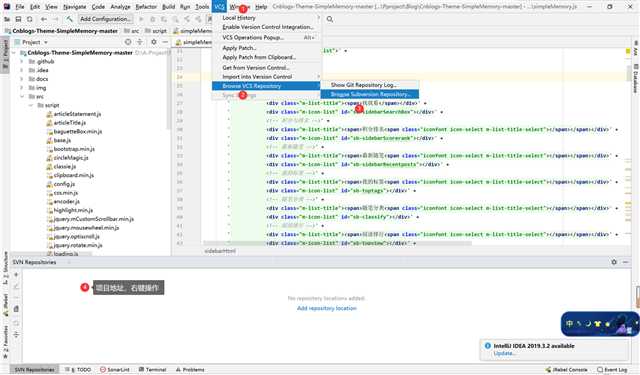640x375 pixels.
Task: Open the Help menu
Action: pyautogui.click(x=261, y=7)
